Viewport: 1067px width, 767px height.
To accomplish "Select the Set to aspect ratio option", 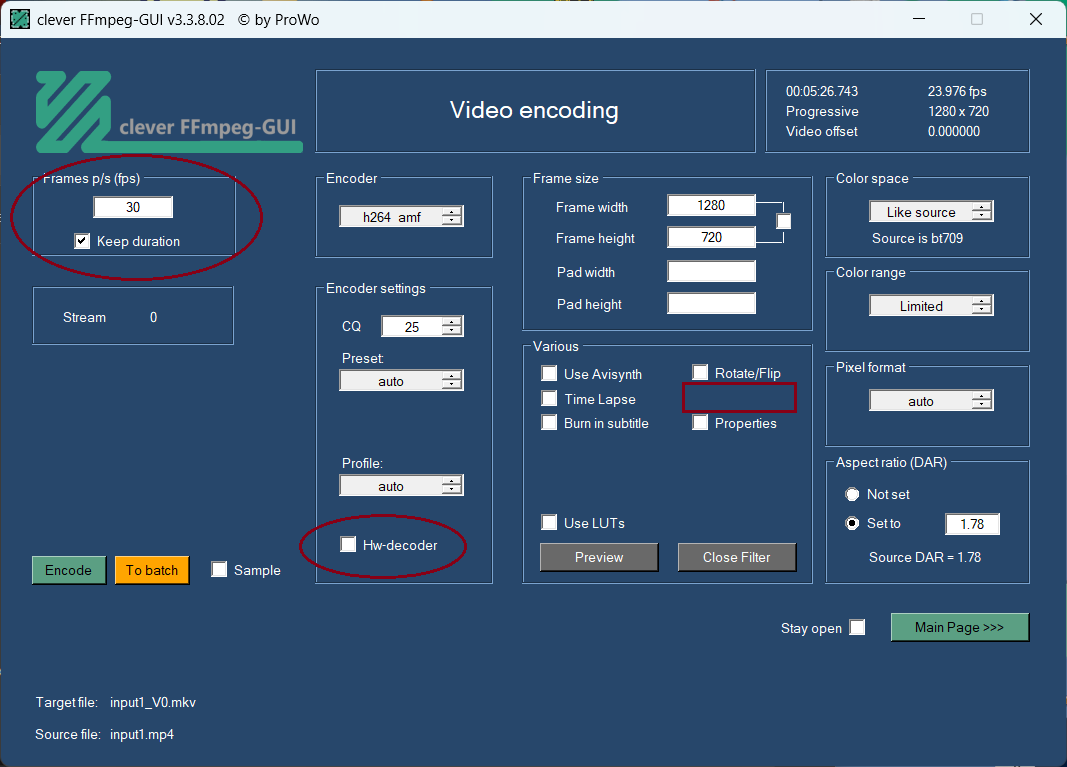I will 852,523.
